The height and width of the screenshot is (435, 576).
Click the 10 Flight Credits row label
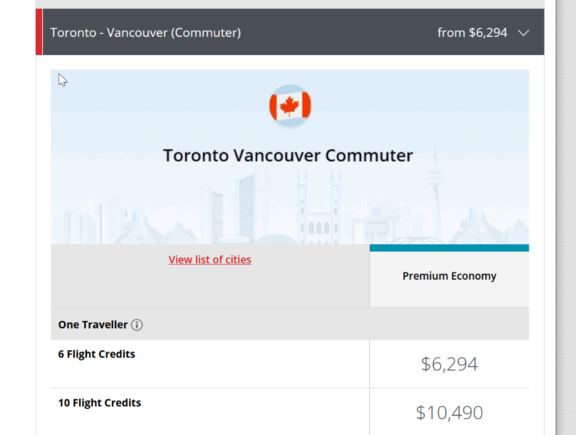100,403
